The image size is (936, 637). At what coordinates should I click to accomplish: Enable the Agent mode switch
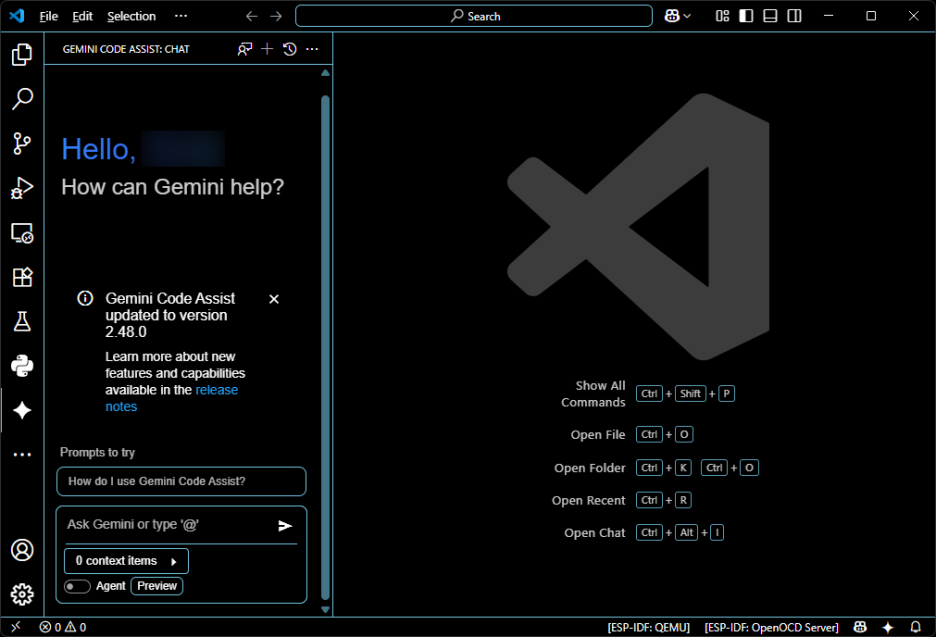(x=77, y=586)
